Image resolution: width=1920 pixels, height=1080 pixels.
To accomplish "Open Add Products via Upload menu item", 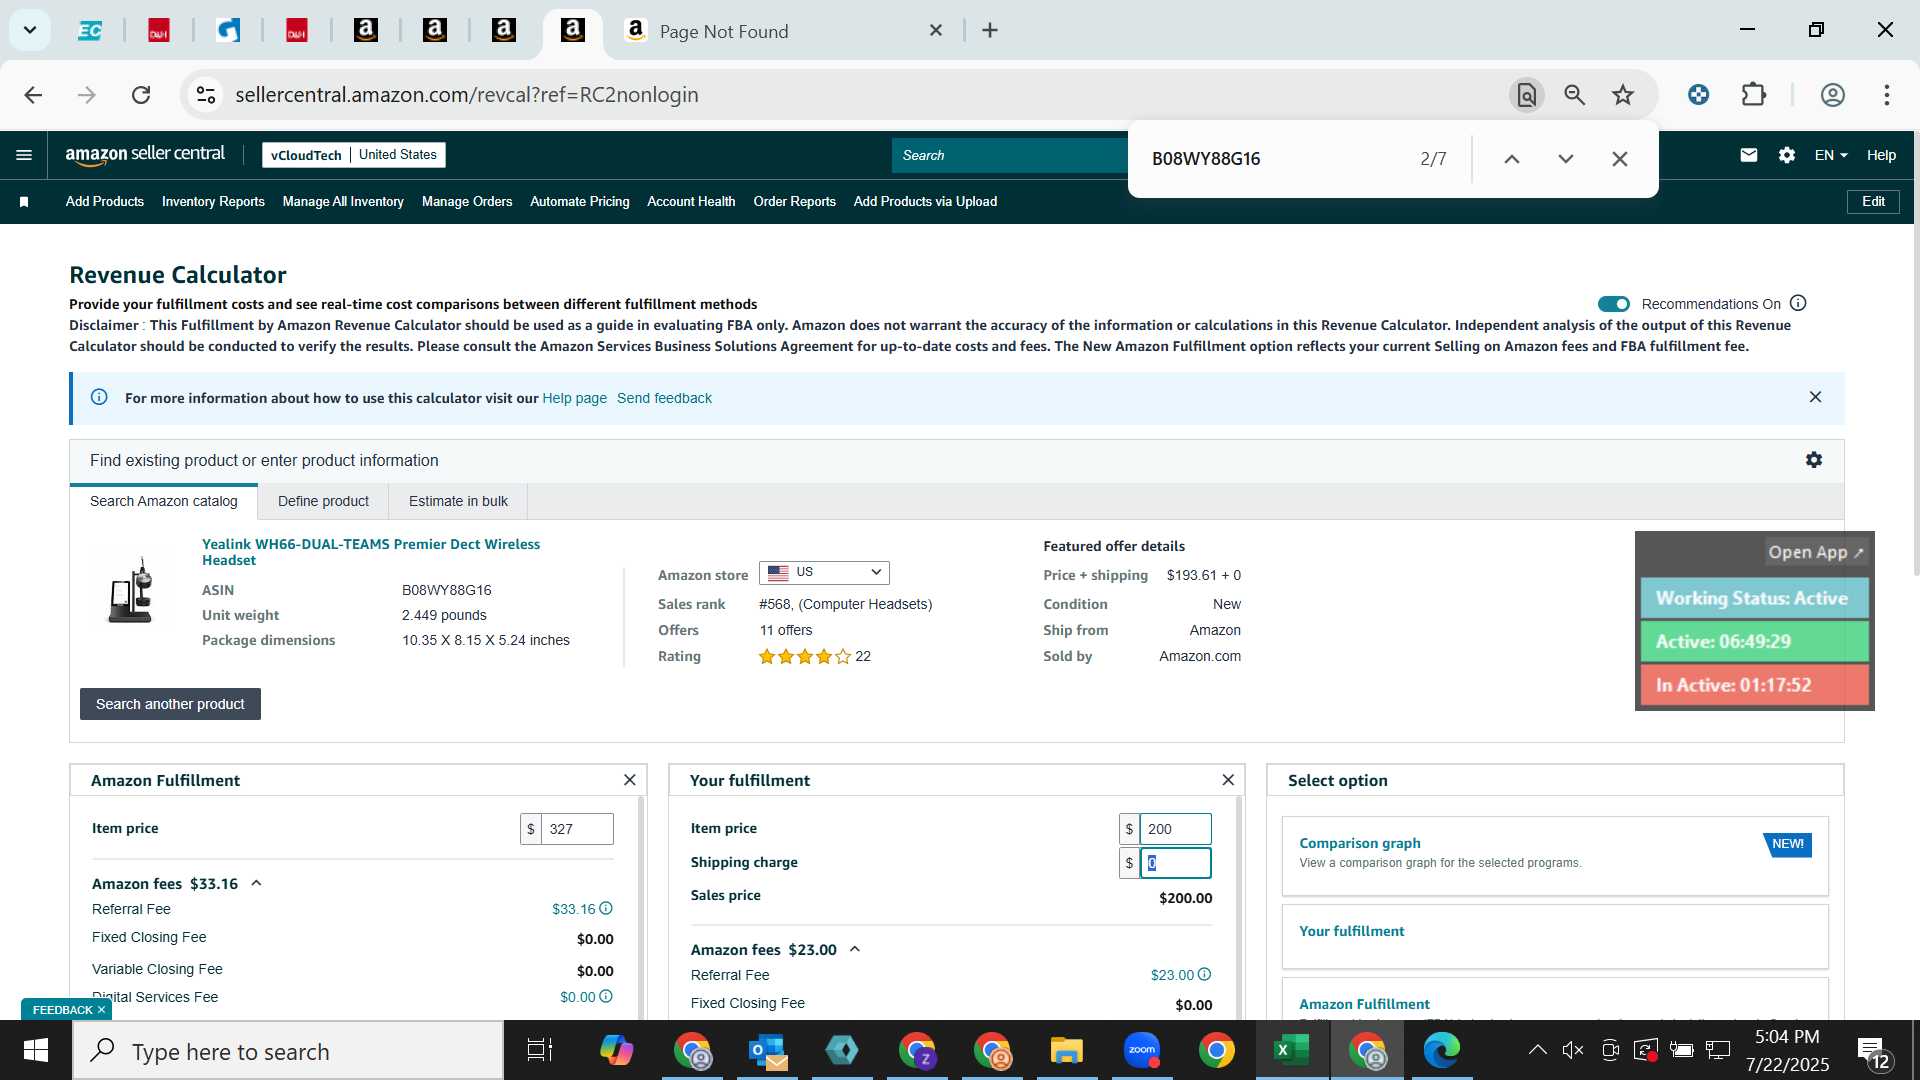I will point(925,201).
